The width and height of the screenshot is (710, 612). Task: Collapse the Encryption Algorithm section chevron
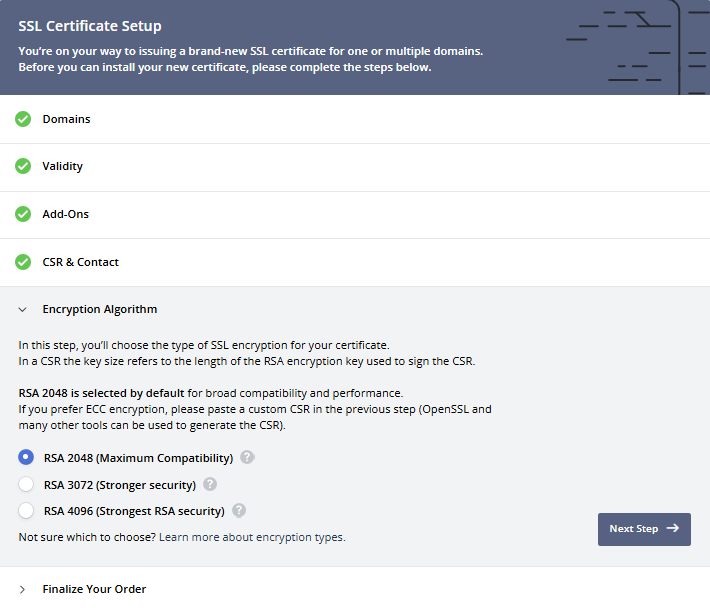23,310
